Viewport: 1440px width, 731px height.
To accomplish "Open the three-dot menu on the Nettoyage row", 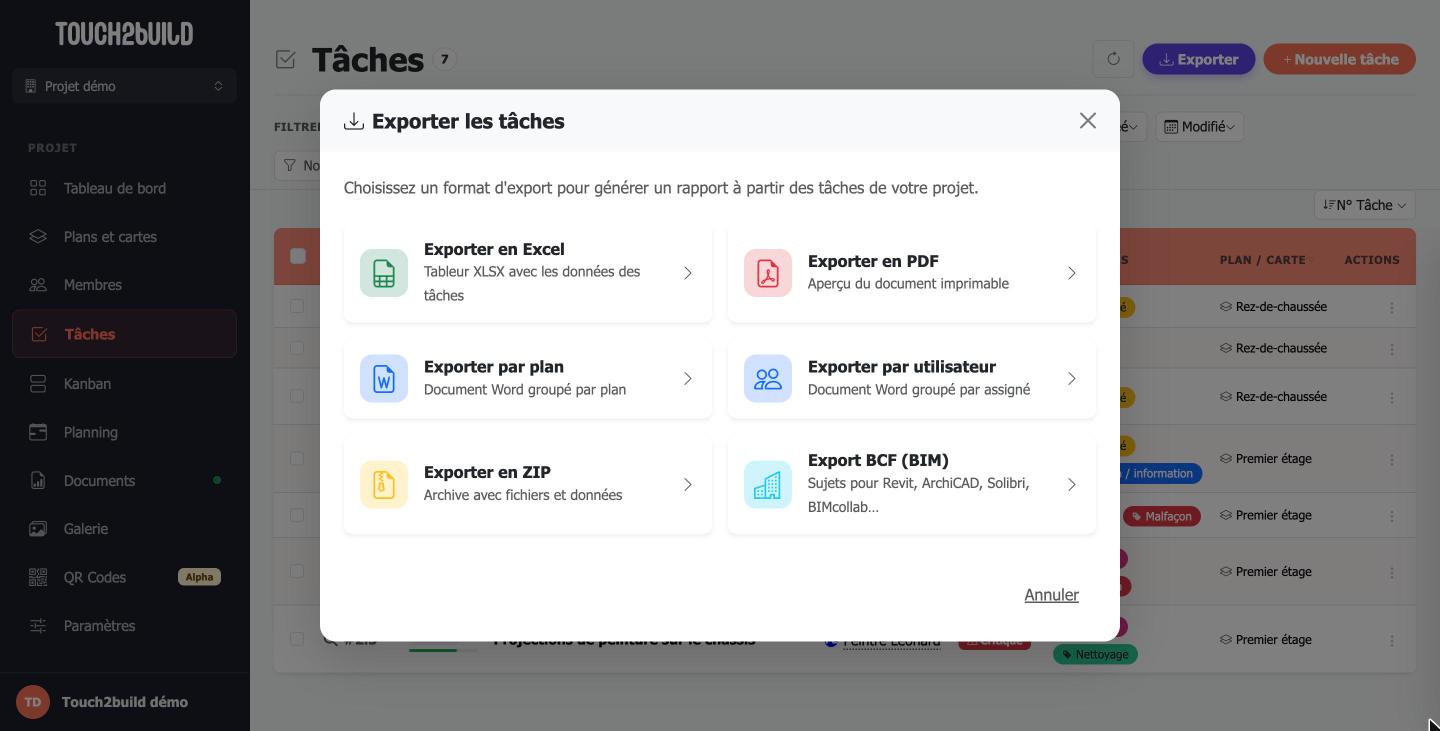I will click(1391, 640).
